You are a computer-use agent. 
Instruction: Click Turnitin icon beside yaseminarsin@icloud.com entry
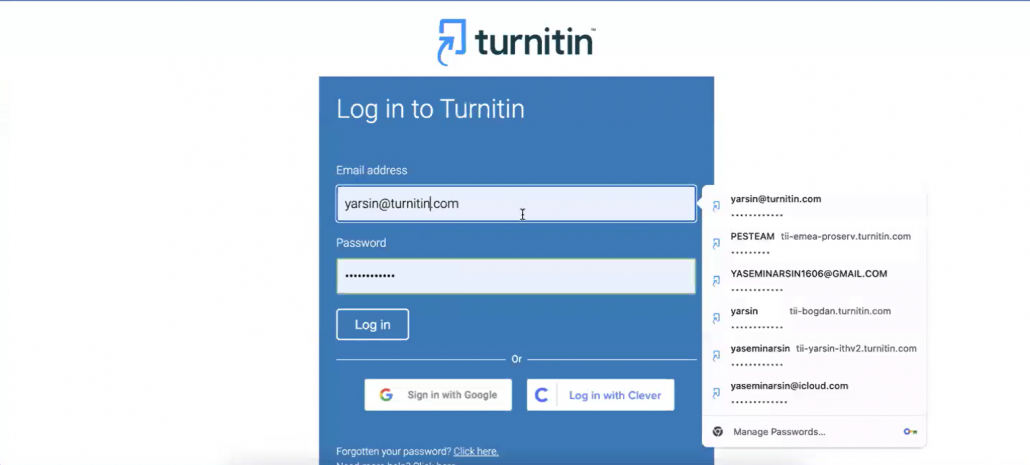716,393
